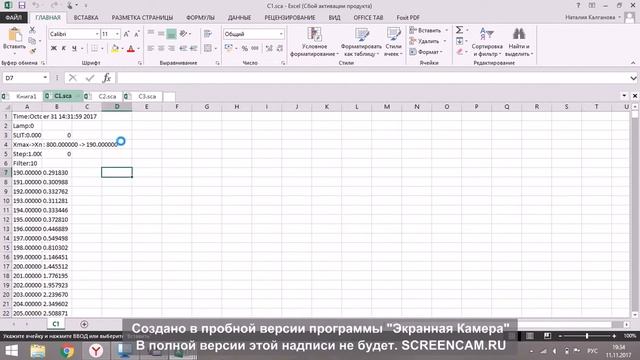Screen dimensions: 640x360
Task: Click Increase Indent icon
Action: point(193,49)
